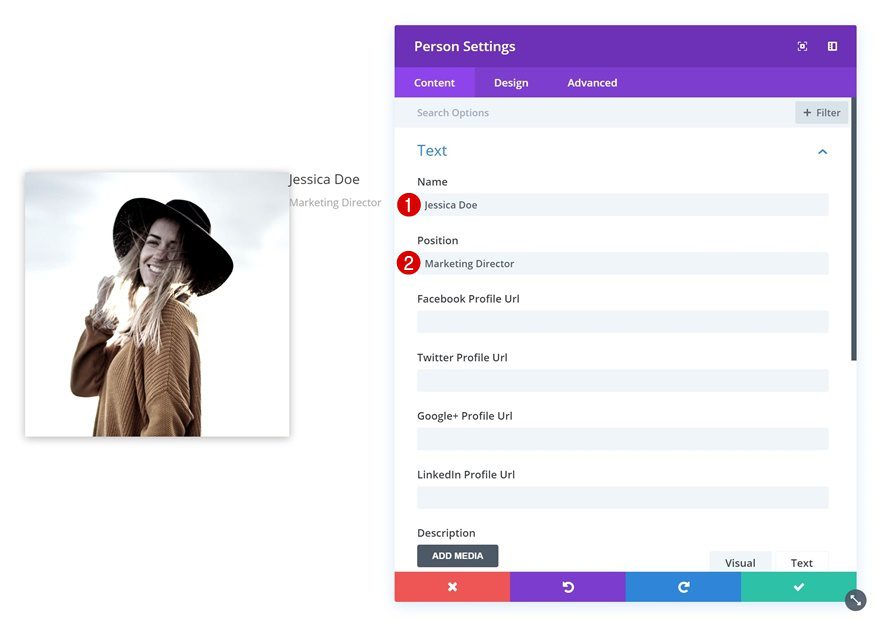Switch description editor to Text mode

801,562
